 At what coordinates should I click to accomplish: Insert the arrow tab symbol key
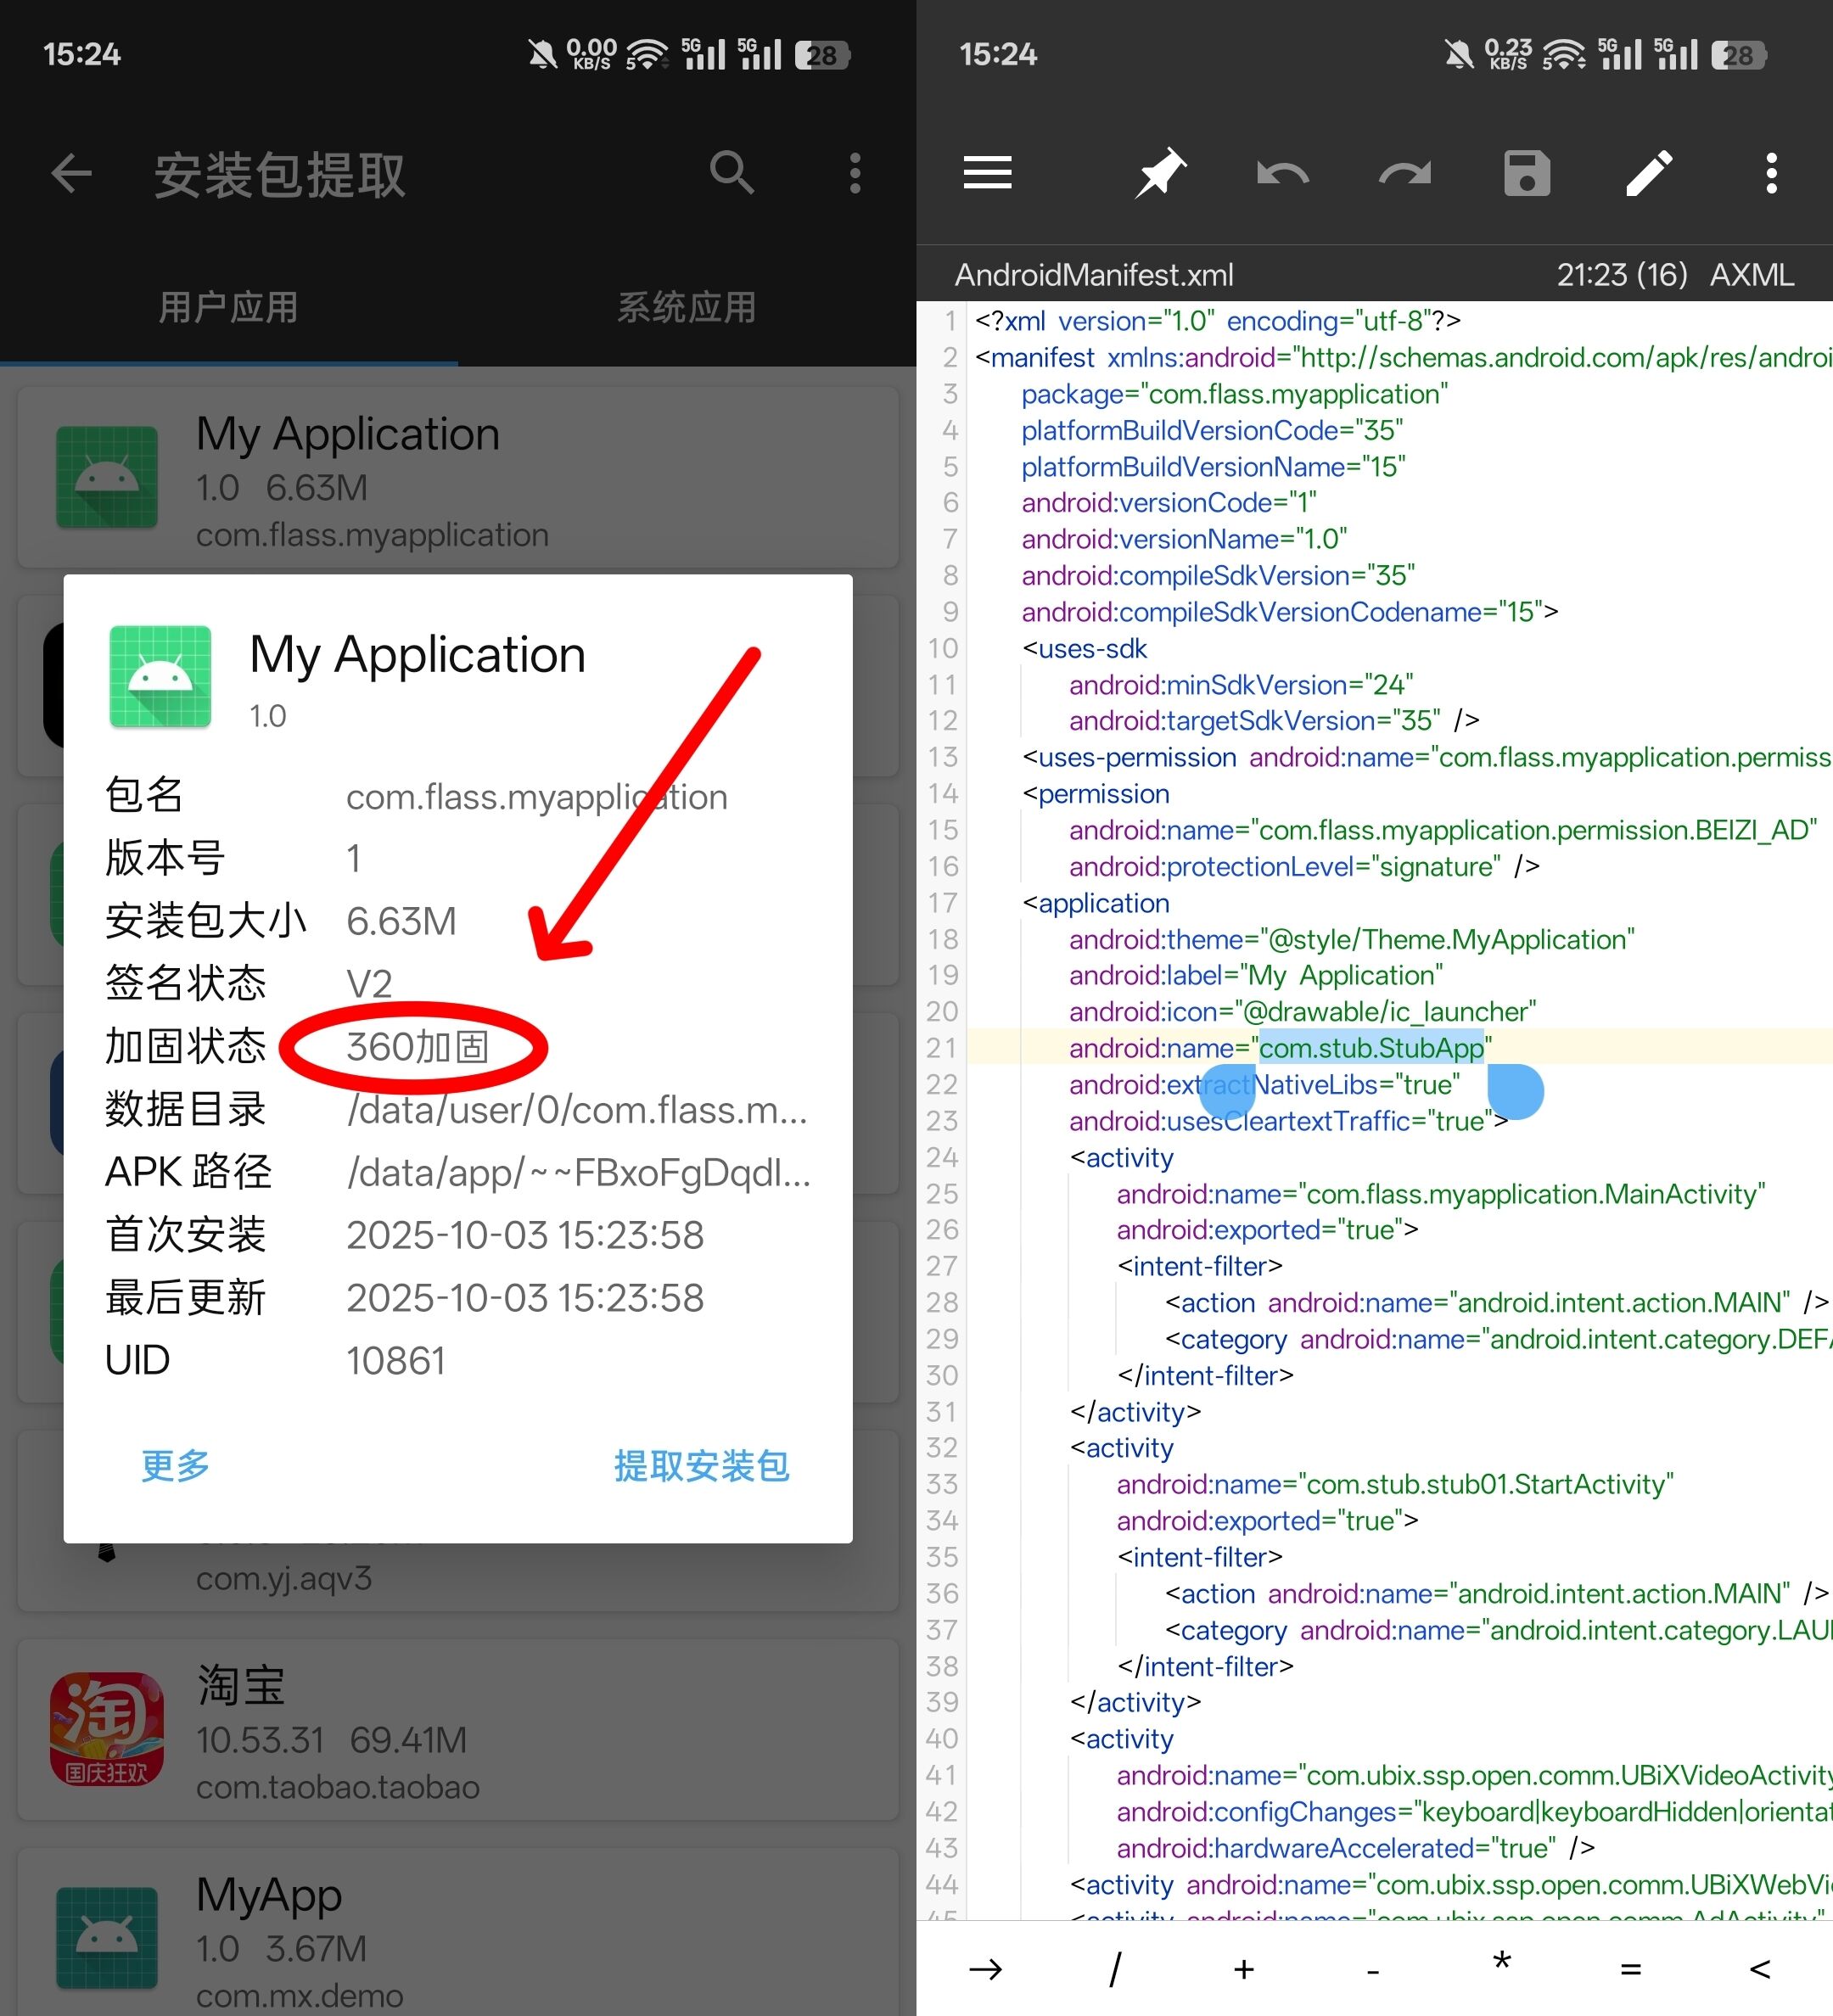(x=985, y=1969)
